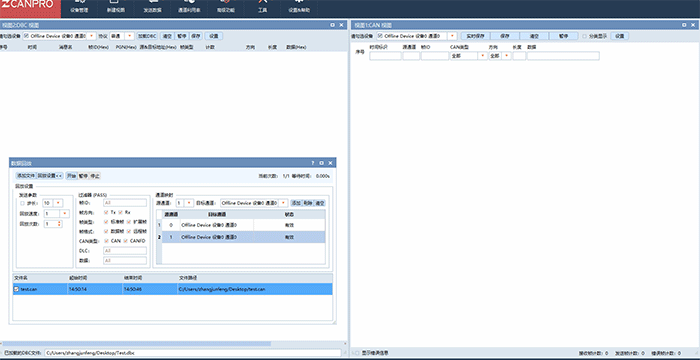Uncheck the Tx frame direction checkbox
This screenshot has width=700, height=360.
click(x=106, y=212)
